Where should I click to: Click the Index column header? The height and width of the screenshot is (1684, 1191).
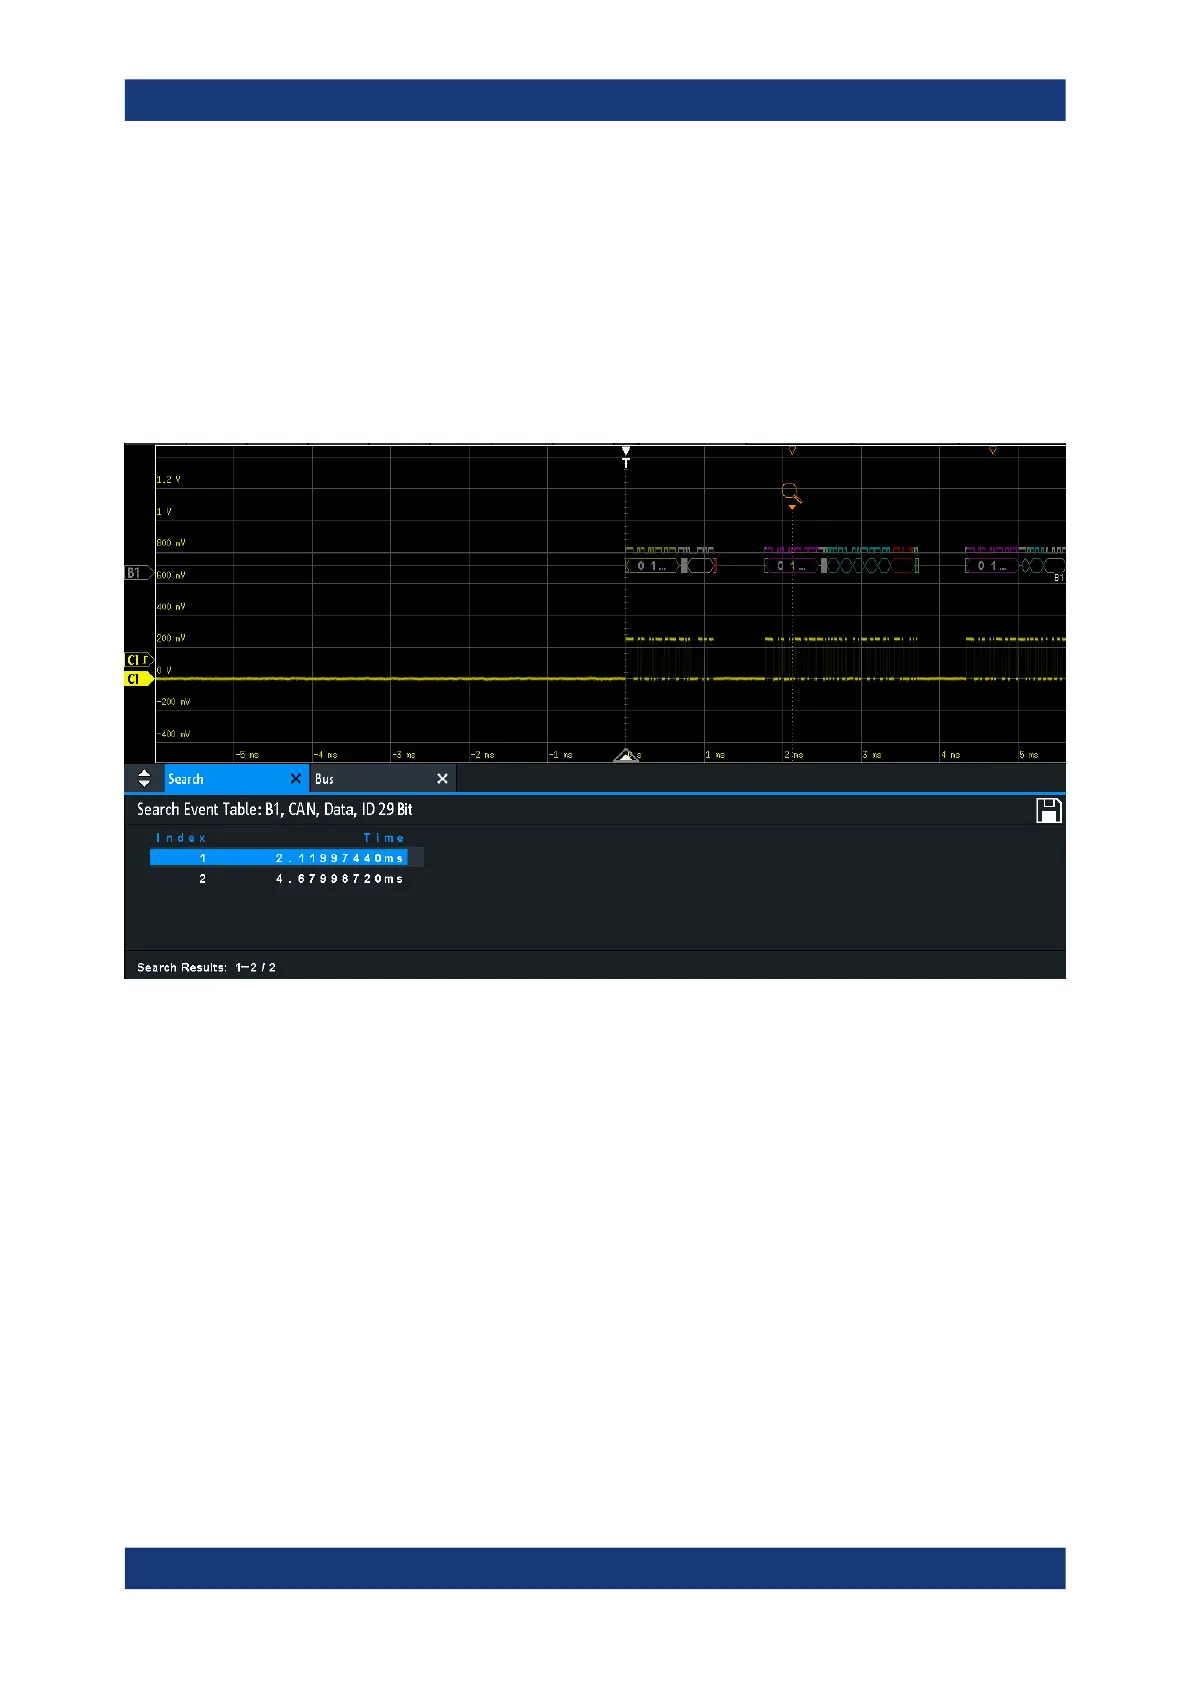[x=181, y=838]
